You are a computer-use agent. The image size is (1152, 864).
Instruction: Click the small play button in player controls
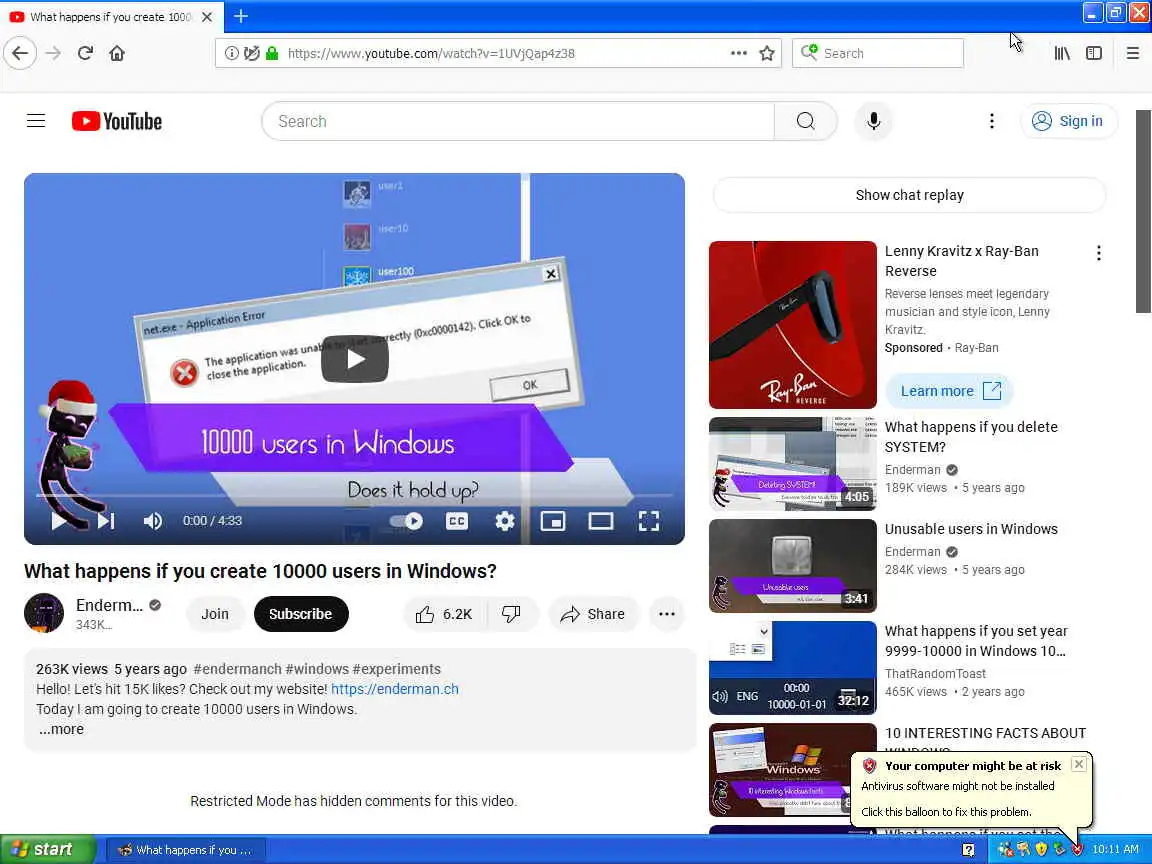[59, 521]
